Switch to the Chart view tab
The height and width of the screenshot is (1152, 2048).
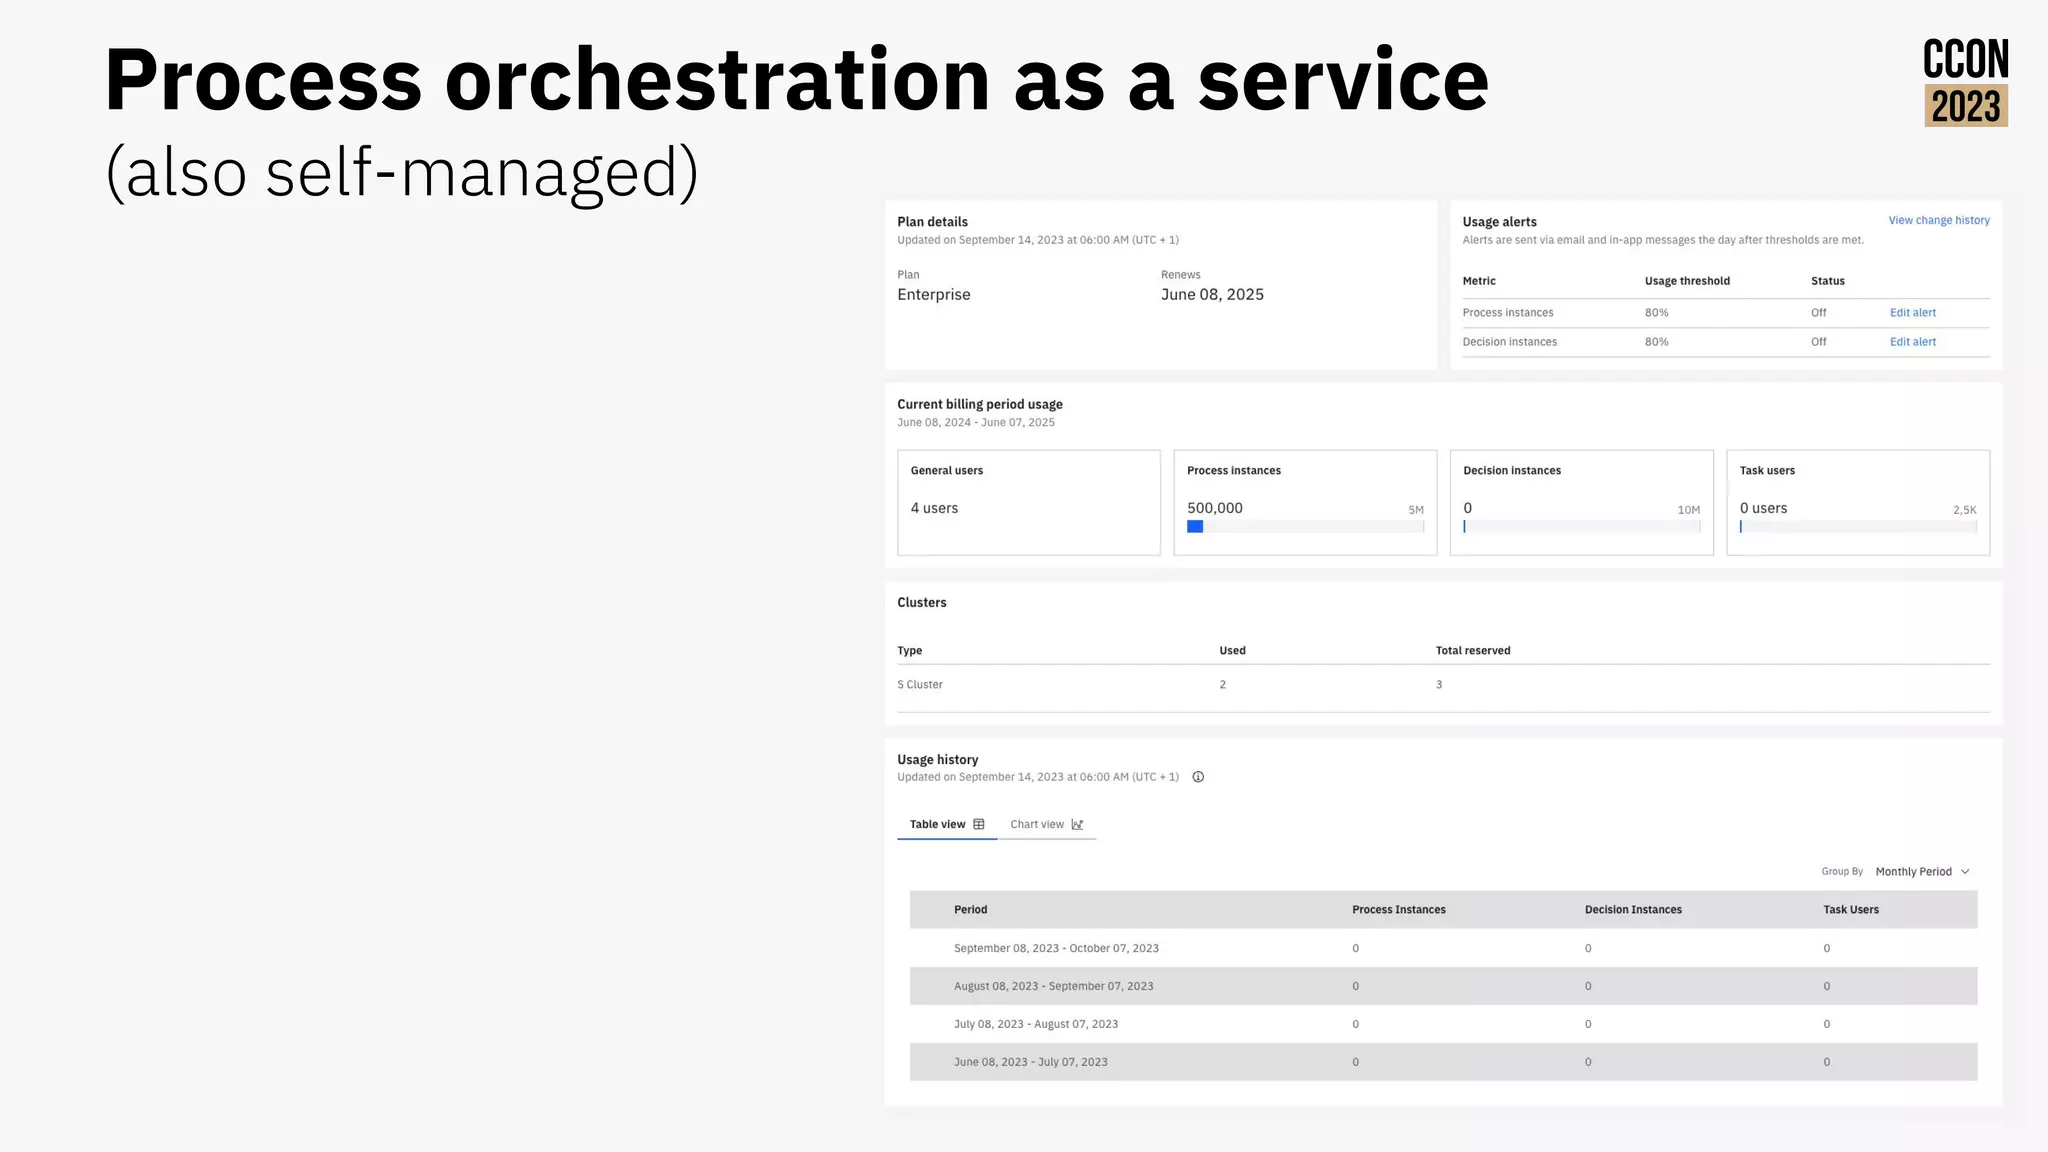pyautogui.click(x=1047, y=824)
